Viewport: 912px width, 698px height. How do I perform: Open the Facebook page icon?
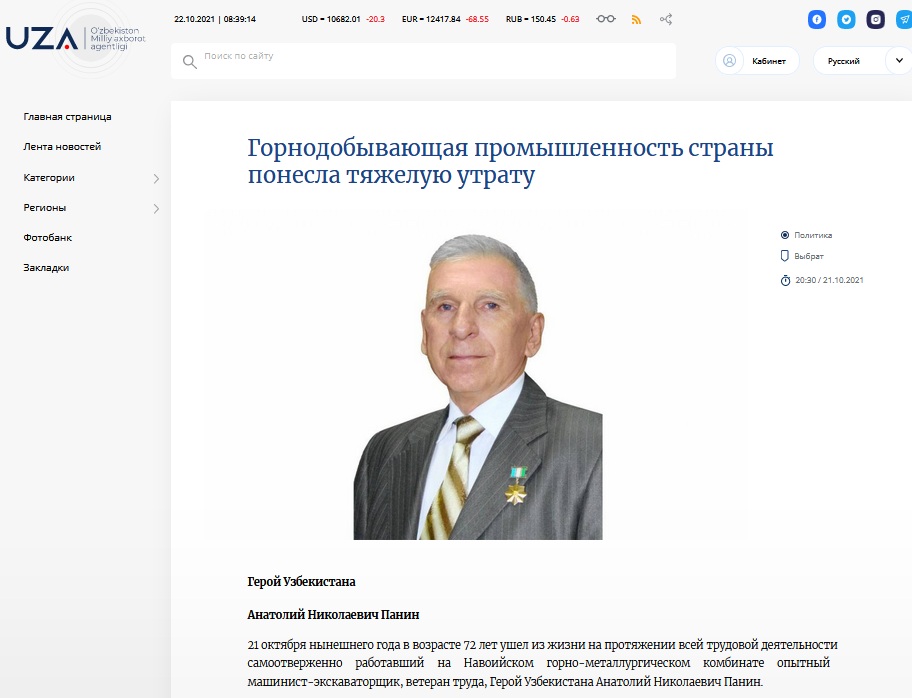click(818, 19)
